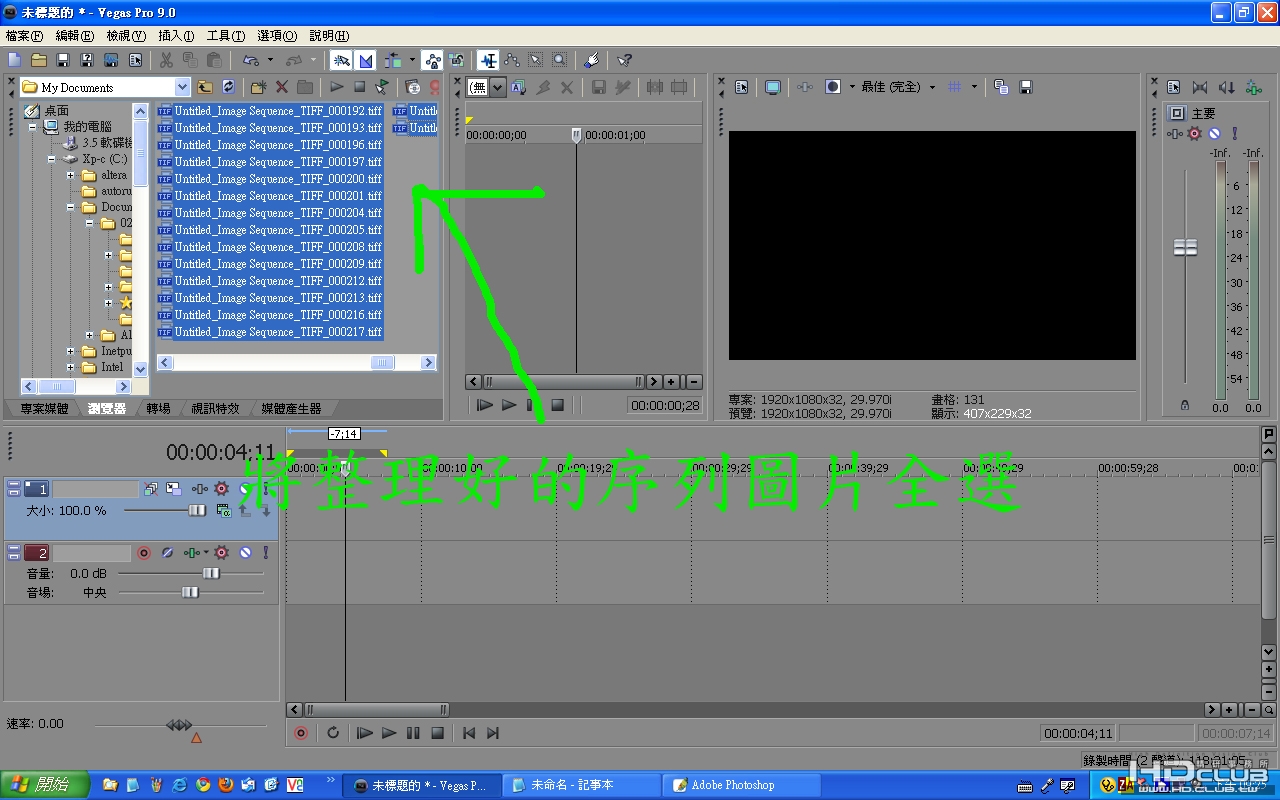
Task: Delete selected files with red X in browser
Action: (x=282, y=87)
